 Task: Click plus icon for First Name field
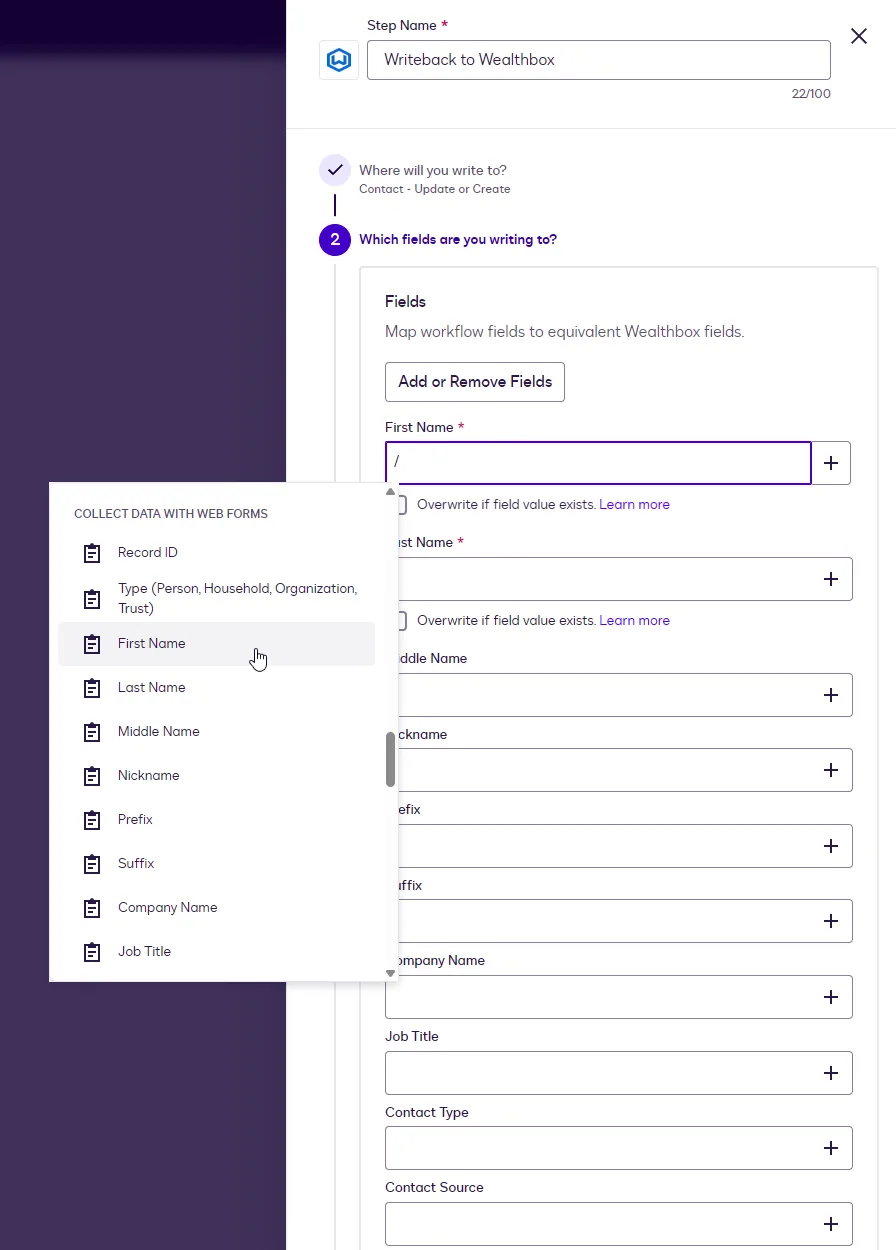831,463
